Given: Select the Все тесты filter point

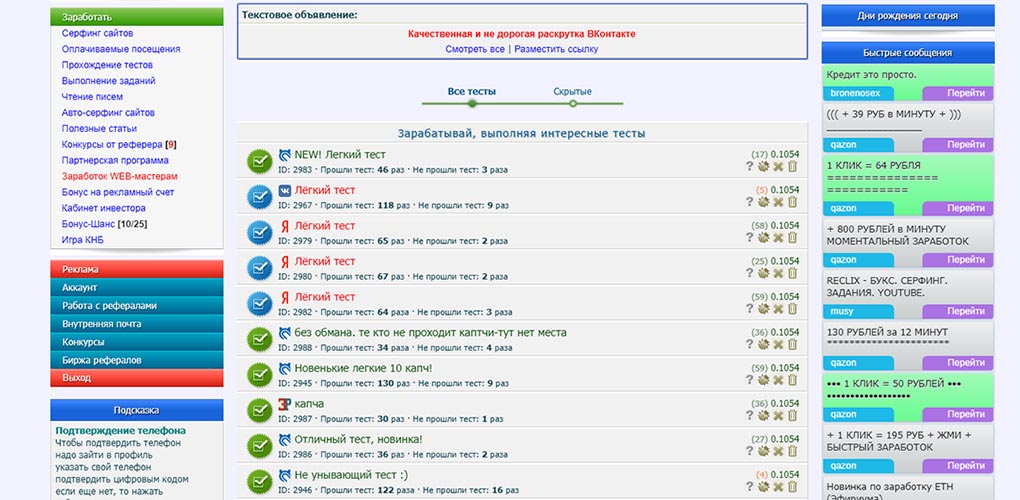Looking at the screenshot, I should click(x=472, y=103).
